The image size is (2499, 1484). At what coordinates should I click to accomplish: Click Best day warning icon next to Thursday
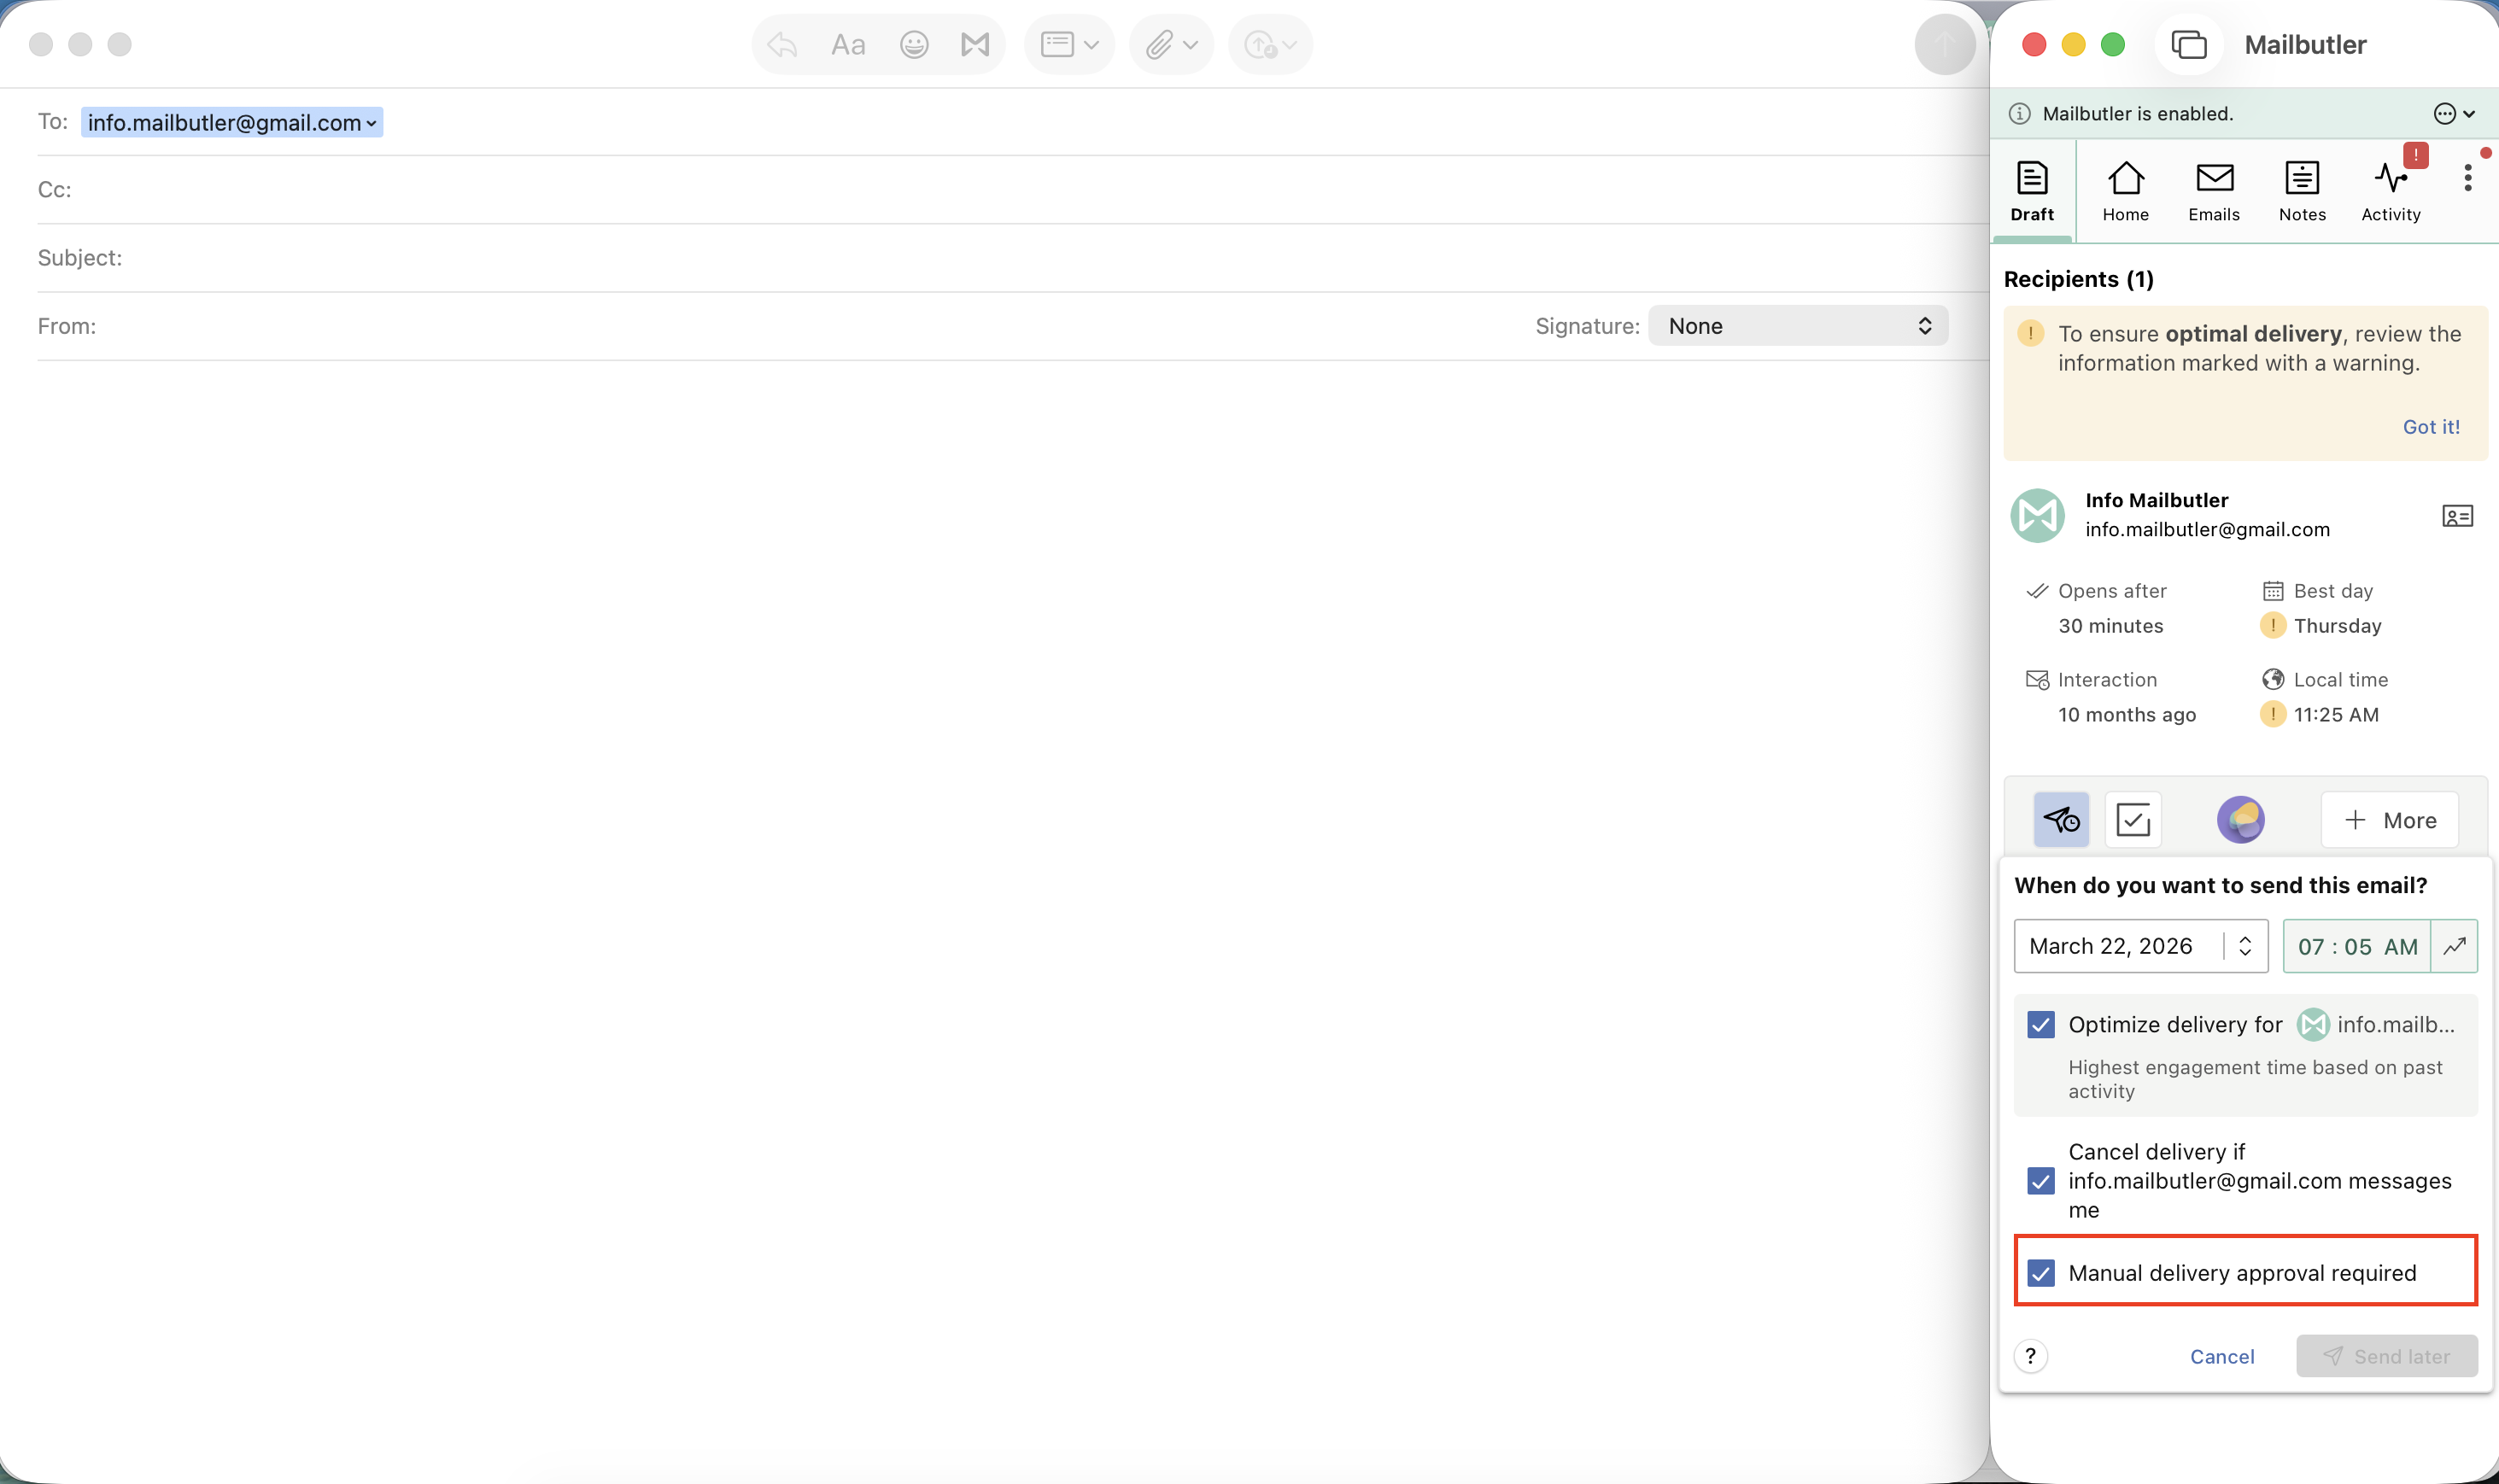point(2272,625)
